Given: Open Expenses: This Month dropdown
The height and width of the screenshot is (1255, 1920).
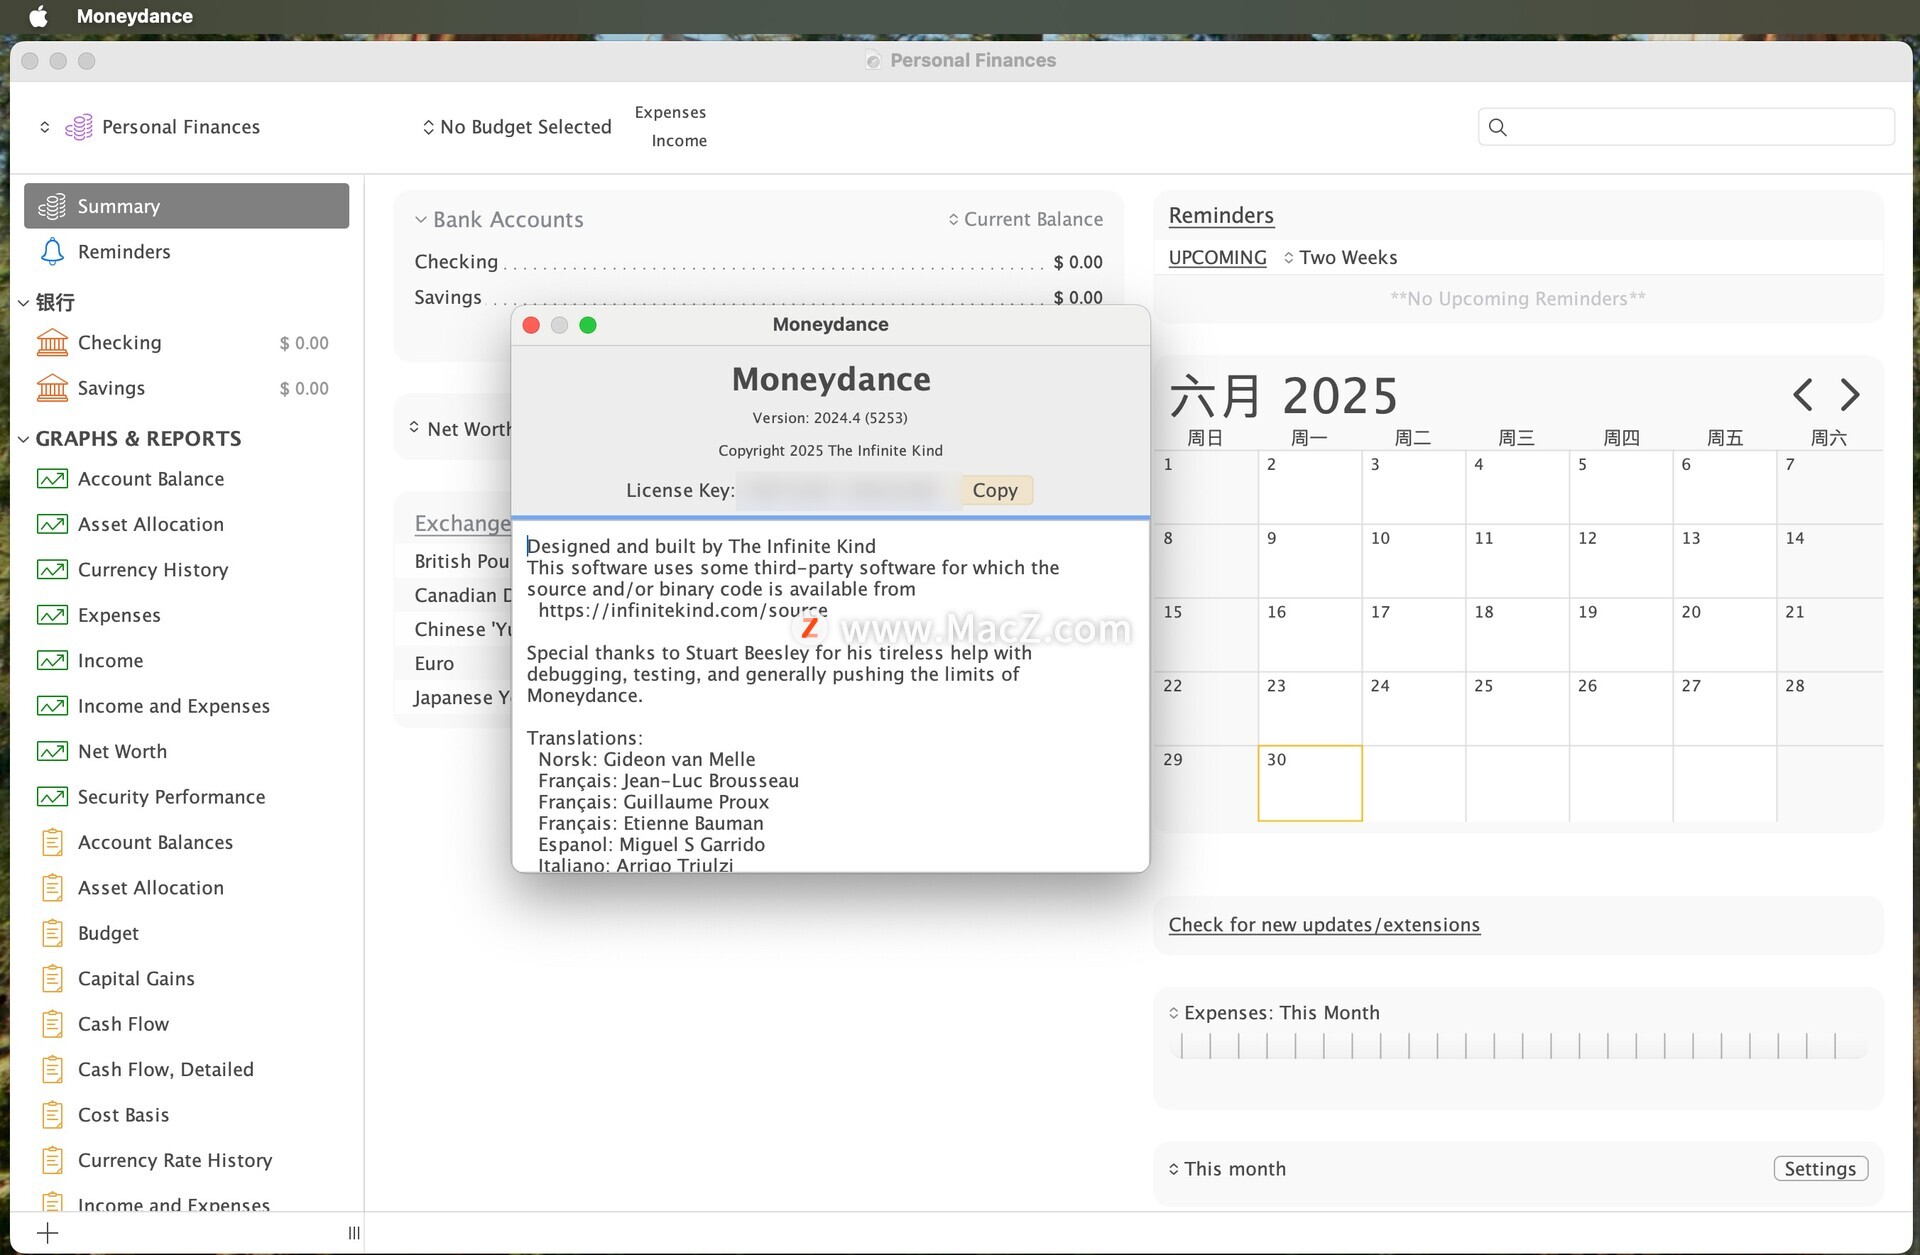Looking at the screenshot, I should point(1274,1012).
